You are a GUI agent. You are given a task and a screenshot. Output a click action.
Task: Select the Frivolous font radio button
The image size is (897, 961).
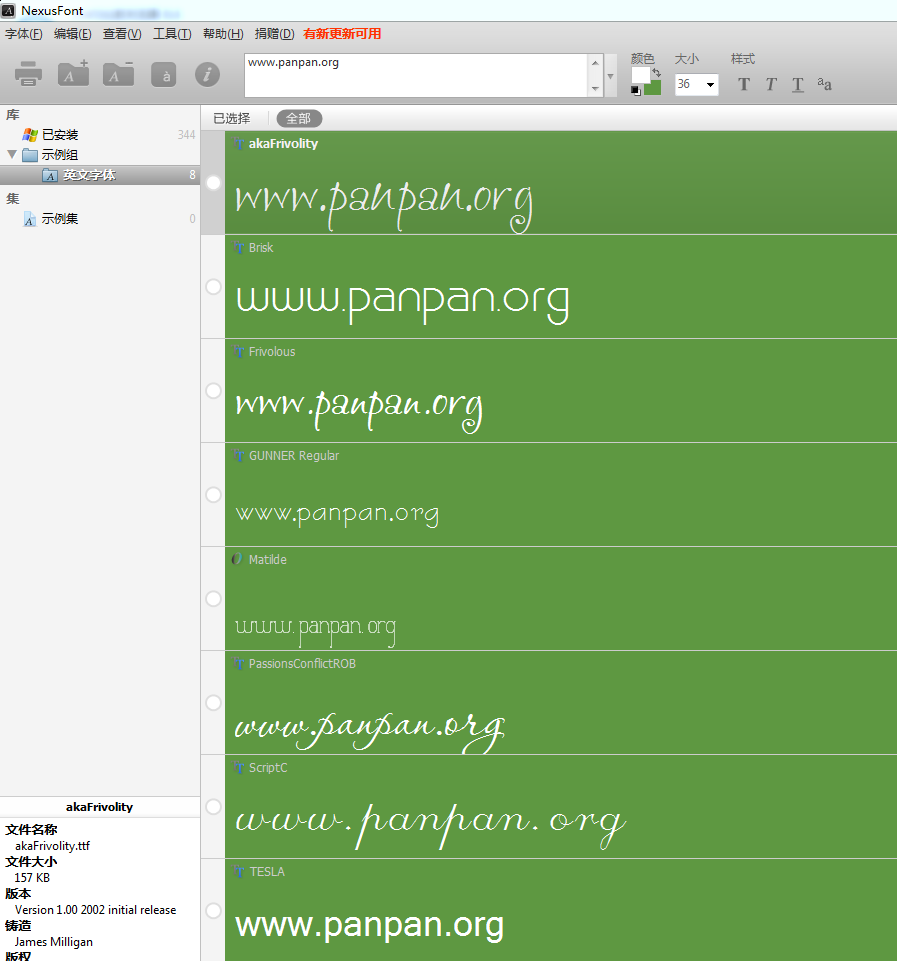213,391
